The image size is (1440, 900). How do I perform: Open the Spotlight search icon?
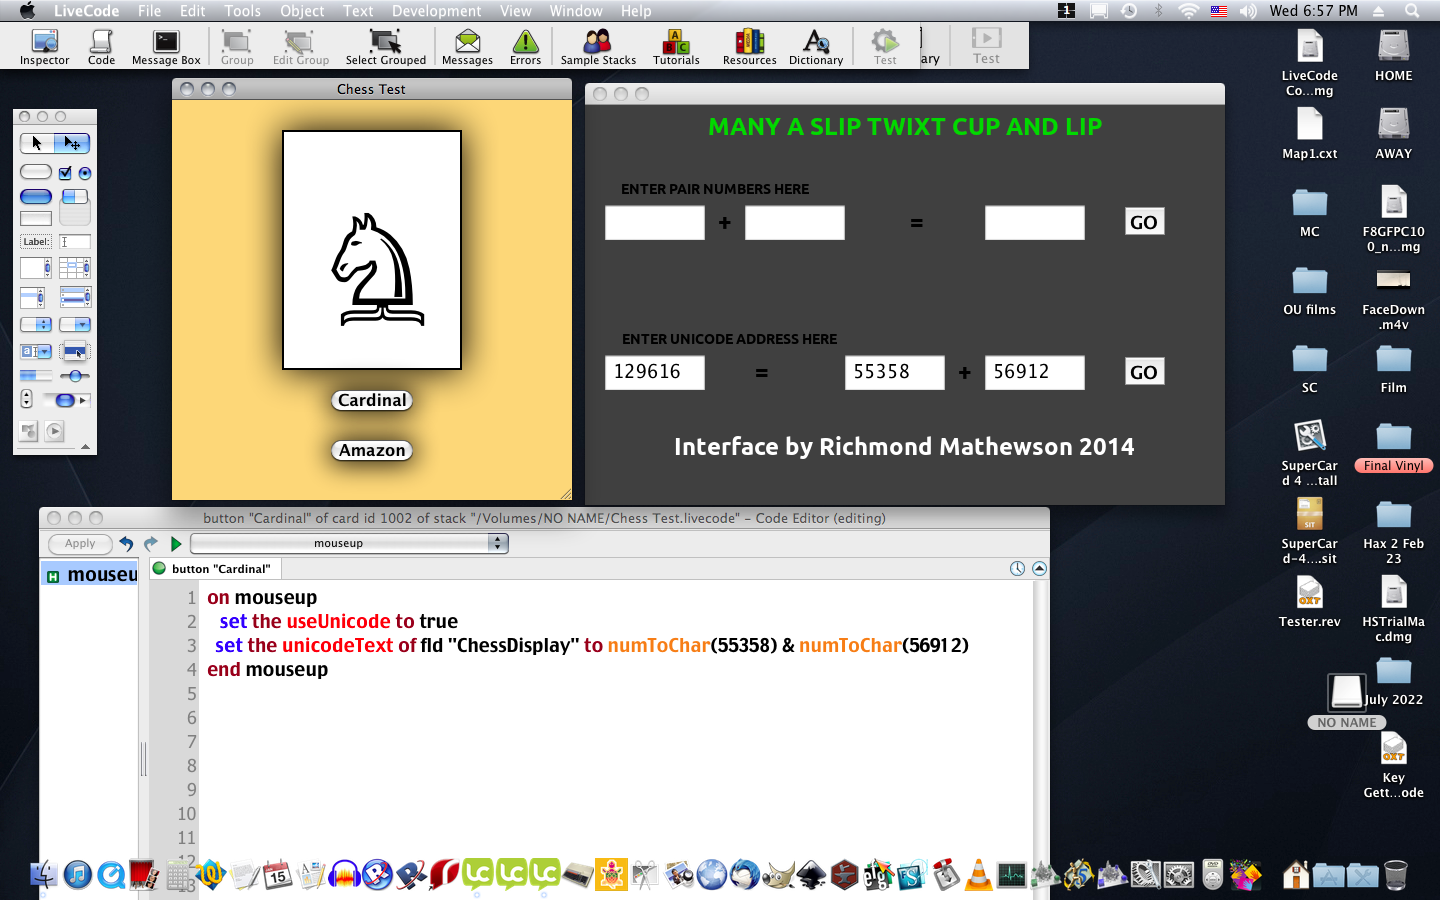coord(1412,11)
